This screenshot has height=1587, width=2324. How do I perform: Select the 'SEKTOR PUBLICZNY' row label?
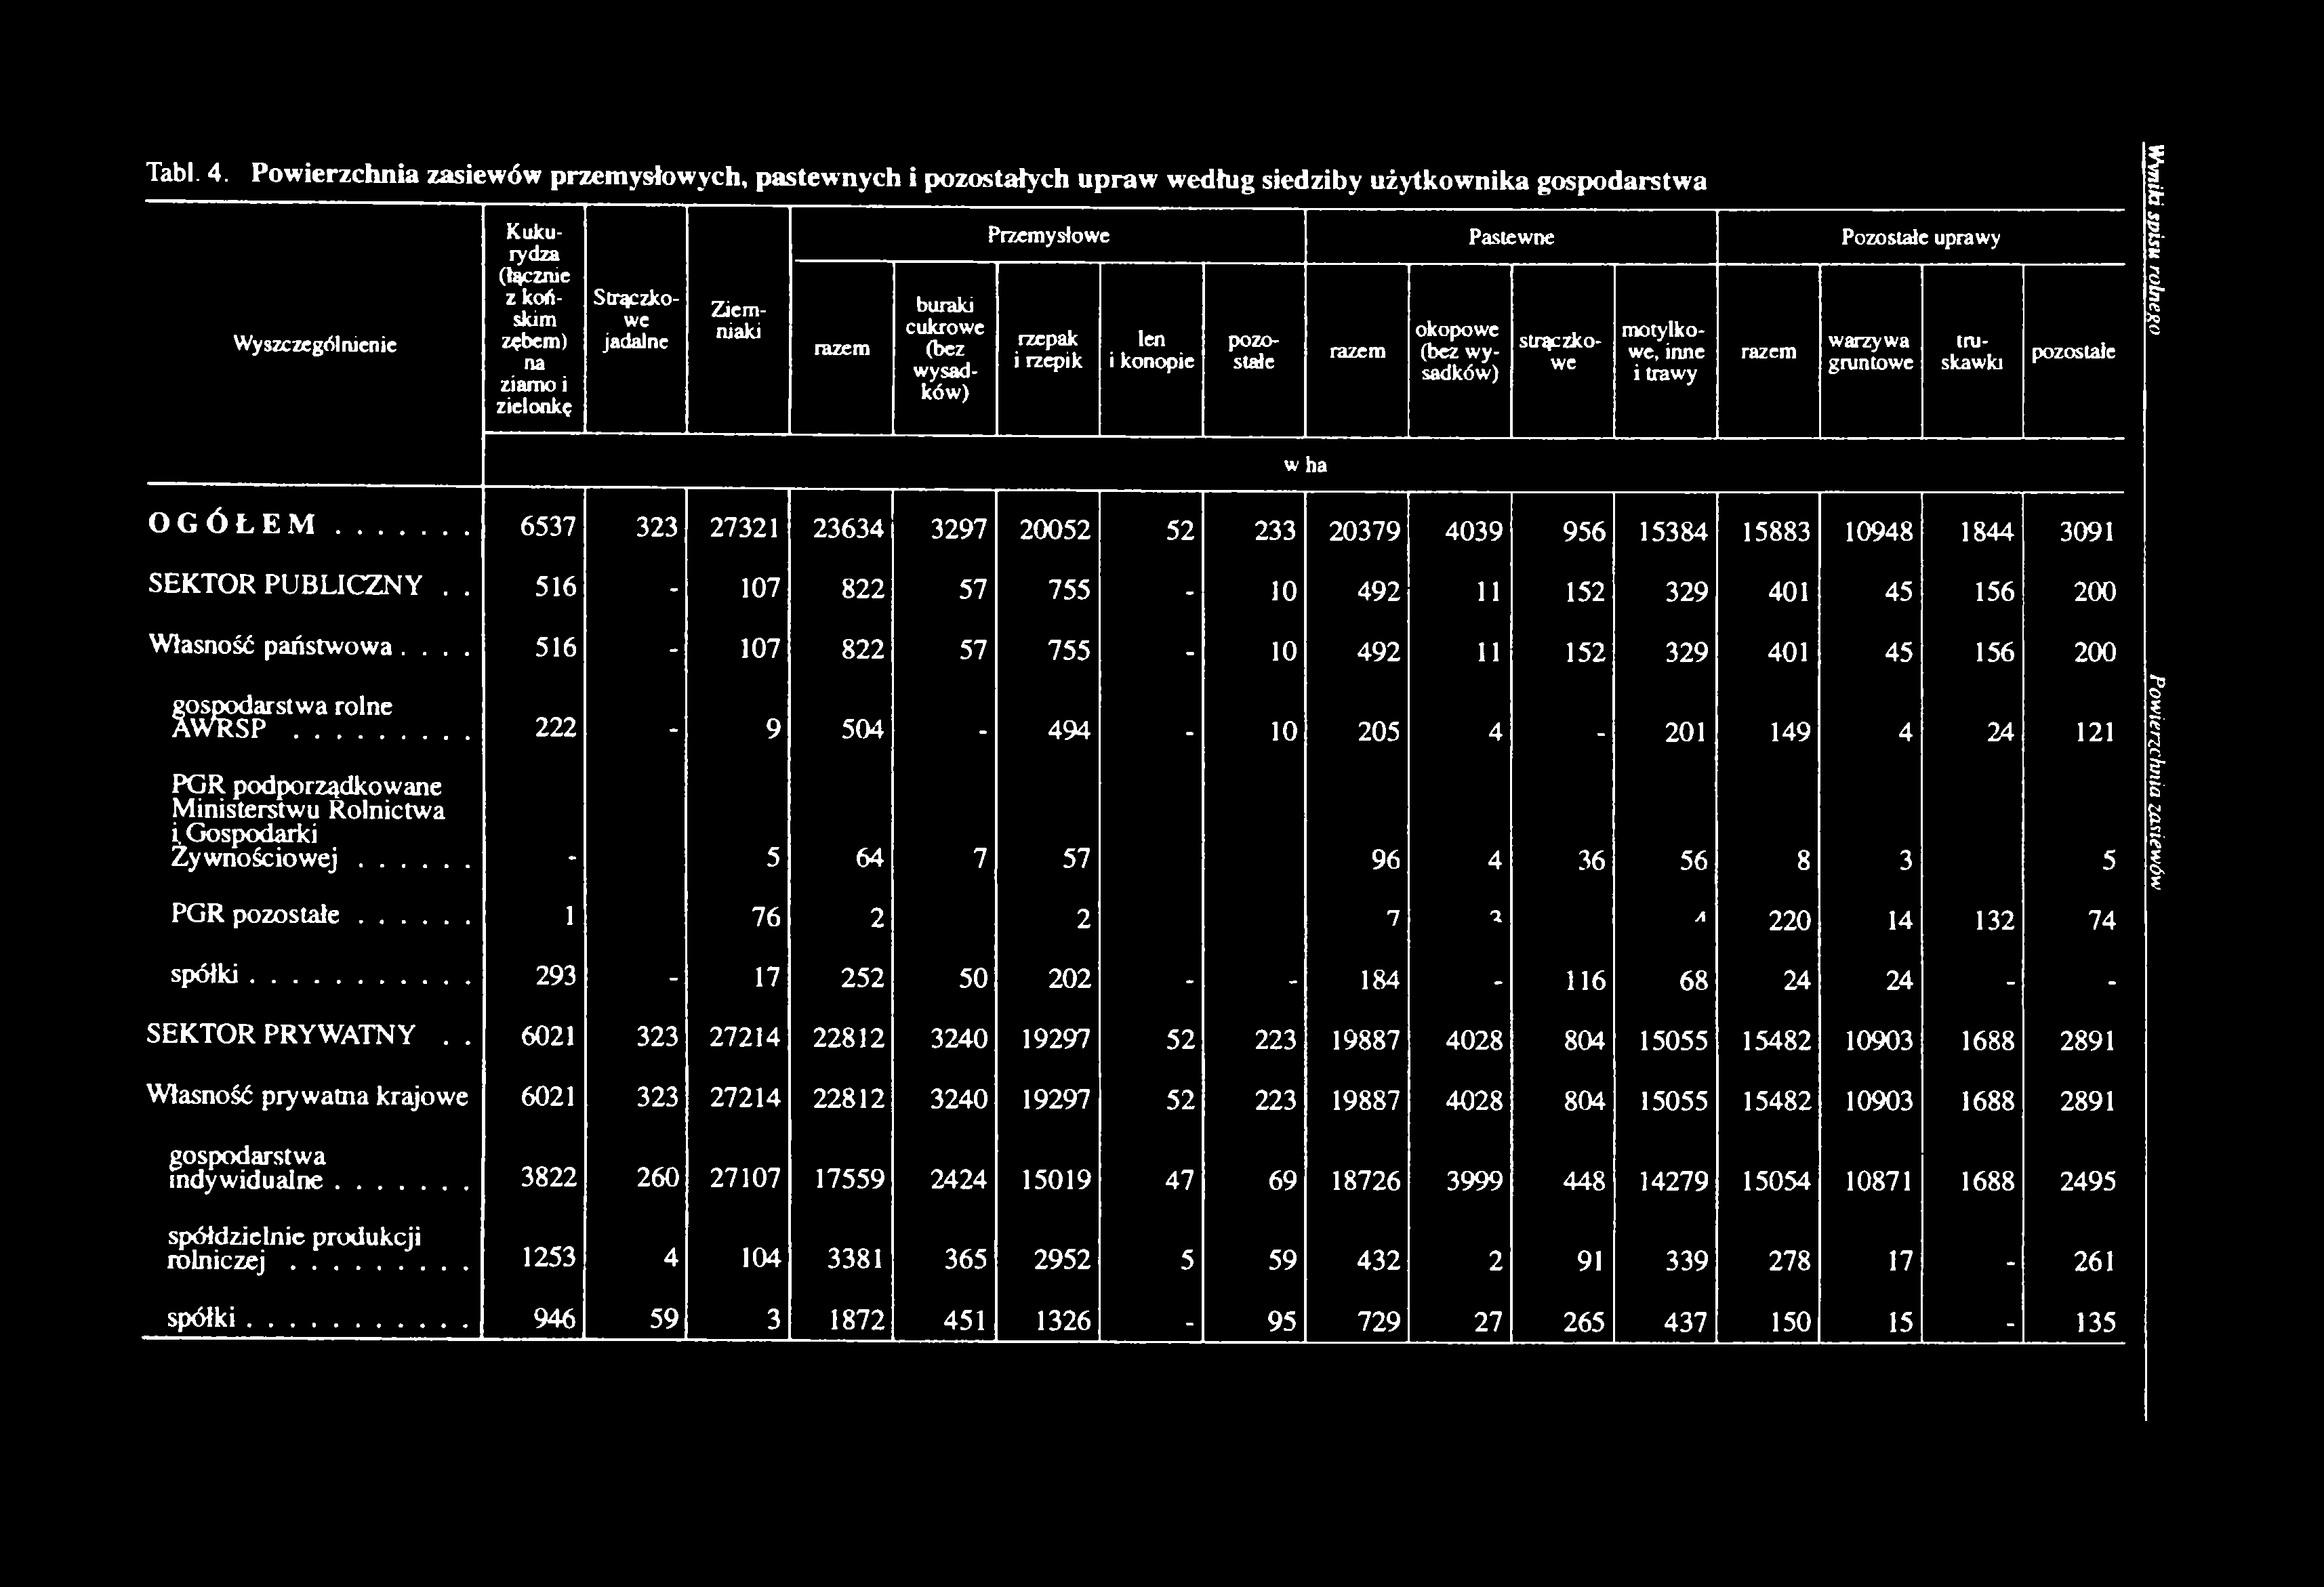click(x=285, y=584)
